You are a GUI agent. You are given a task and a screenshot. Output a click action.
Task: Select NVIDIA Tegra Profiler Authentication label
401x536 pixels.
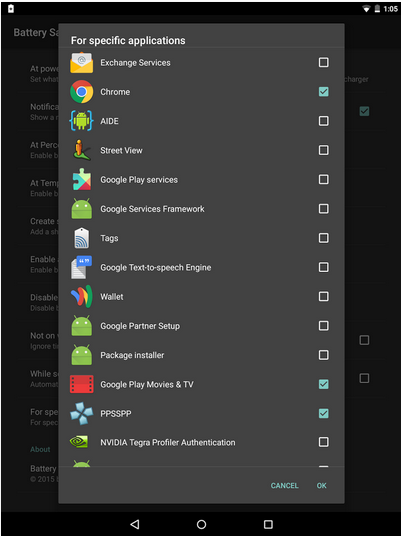click(x=168, y=442)
